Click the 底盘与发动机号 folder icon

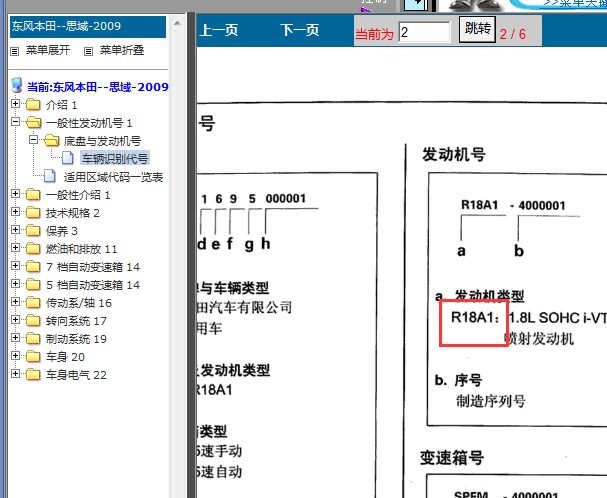pos(51,141)
